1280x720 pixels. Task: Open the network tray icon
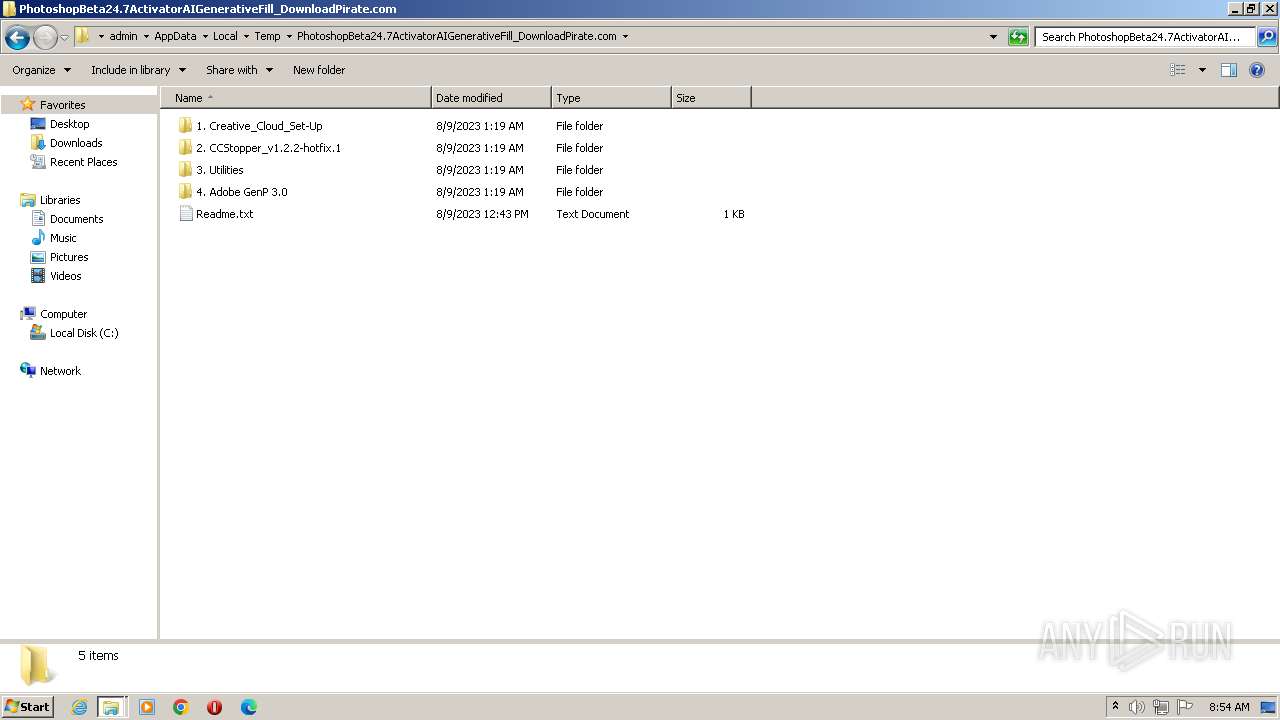click(x=1161, y=707)
